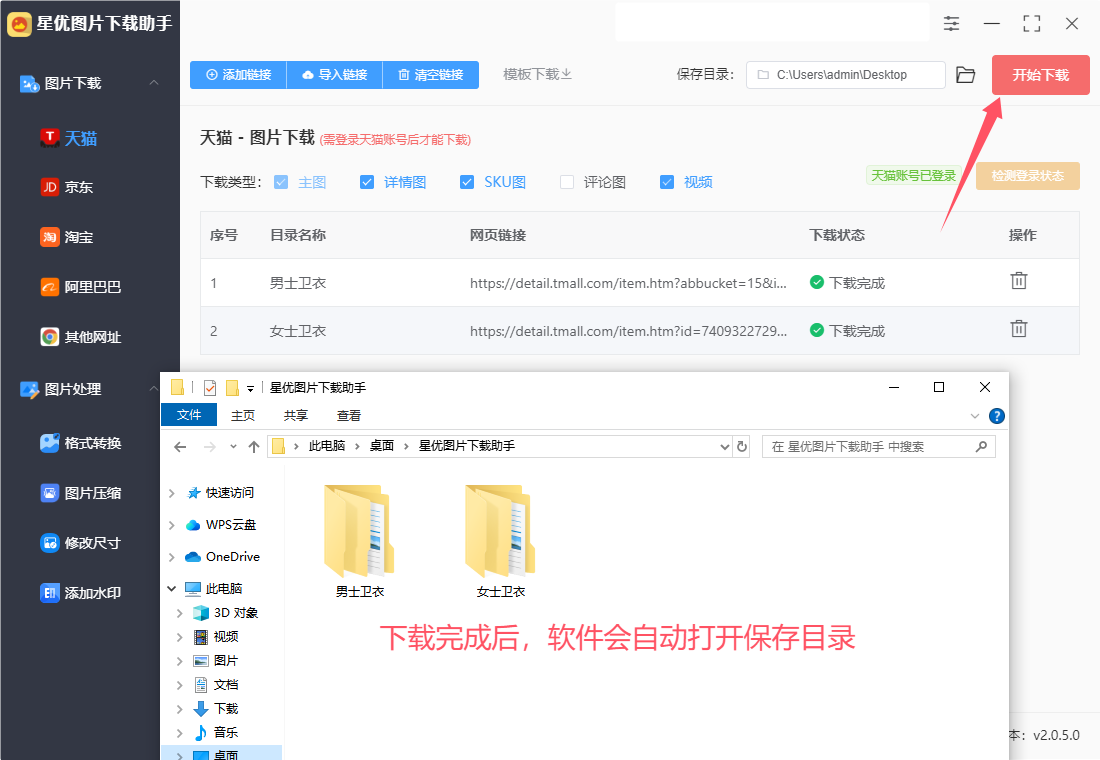Click Explorer help question mark icon
Image resolution: width=1100 pixels, height=760 pixels.
tap(996, 416)
